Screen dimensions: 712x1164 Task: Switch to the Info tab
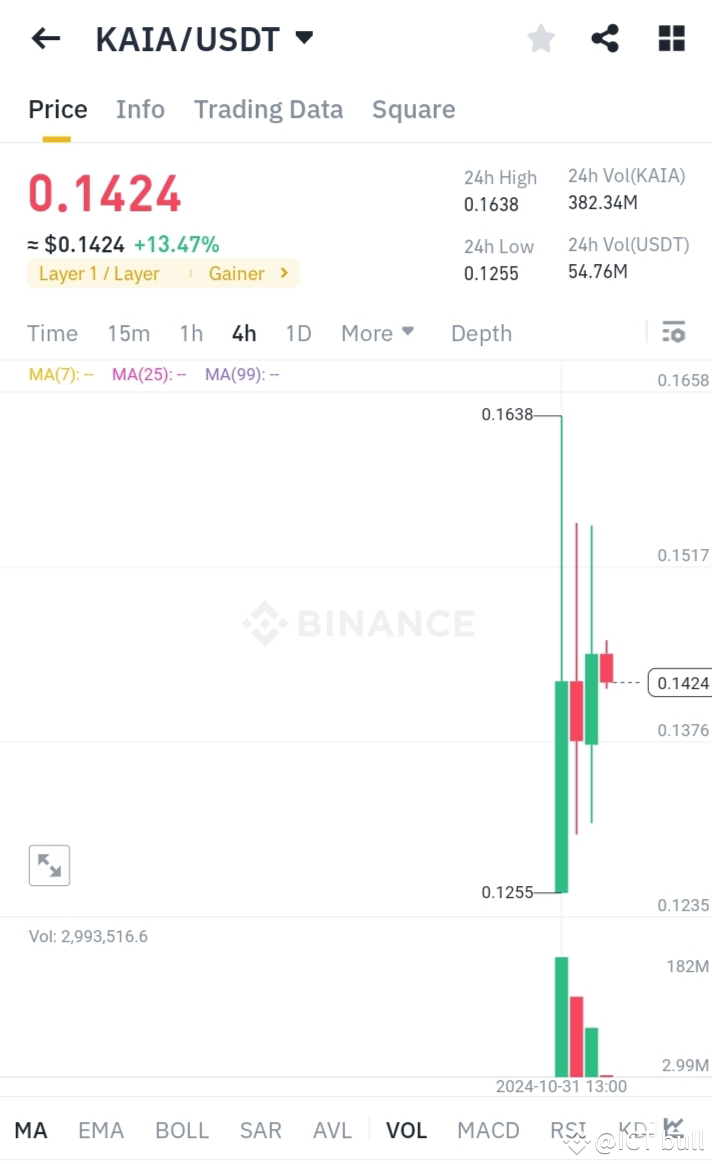(x=140, y=109)
